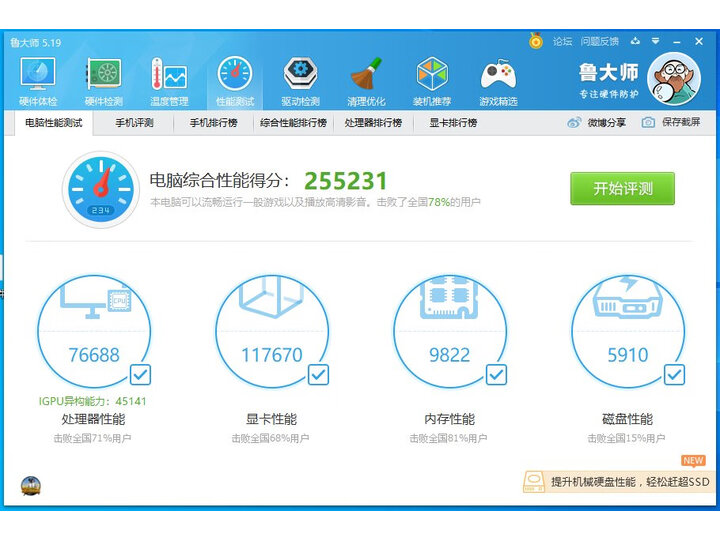Open 处理器排行榜 tab
Screen dimensions: 720x540
373,123
